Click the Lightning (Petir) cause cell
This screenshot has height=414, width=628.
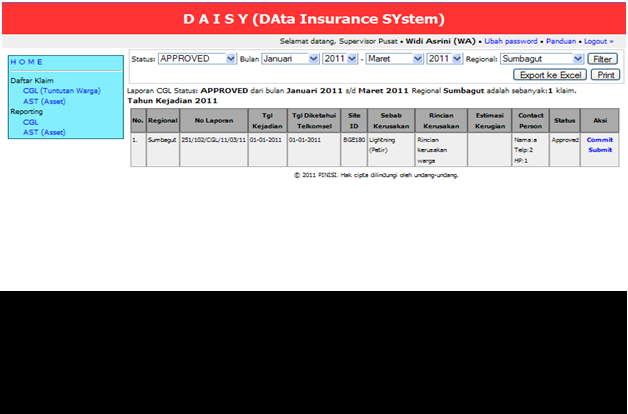click(x=391, y=150)
